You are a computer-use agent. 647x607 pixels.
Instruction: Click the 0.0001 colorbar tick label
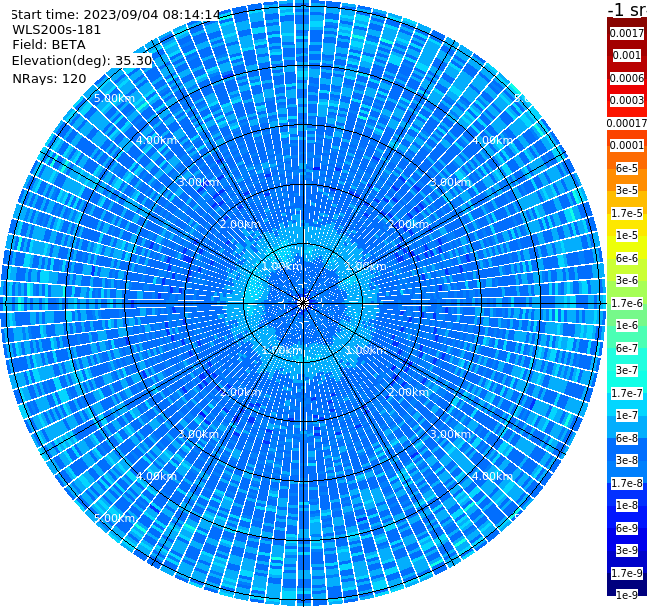[627, 145]
